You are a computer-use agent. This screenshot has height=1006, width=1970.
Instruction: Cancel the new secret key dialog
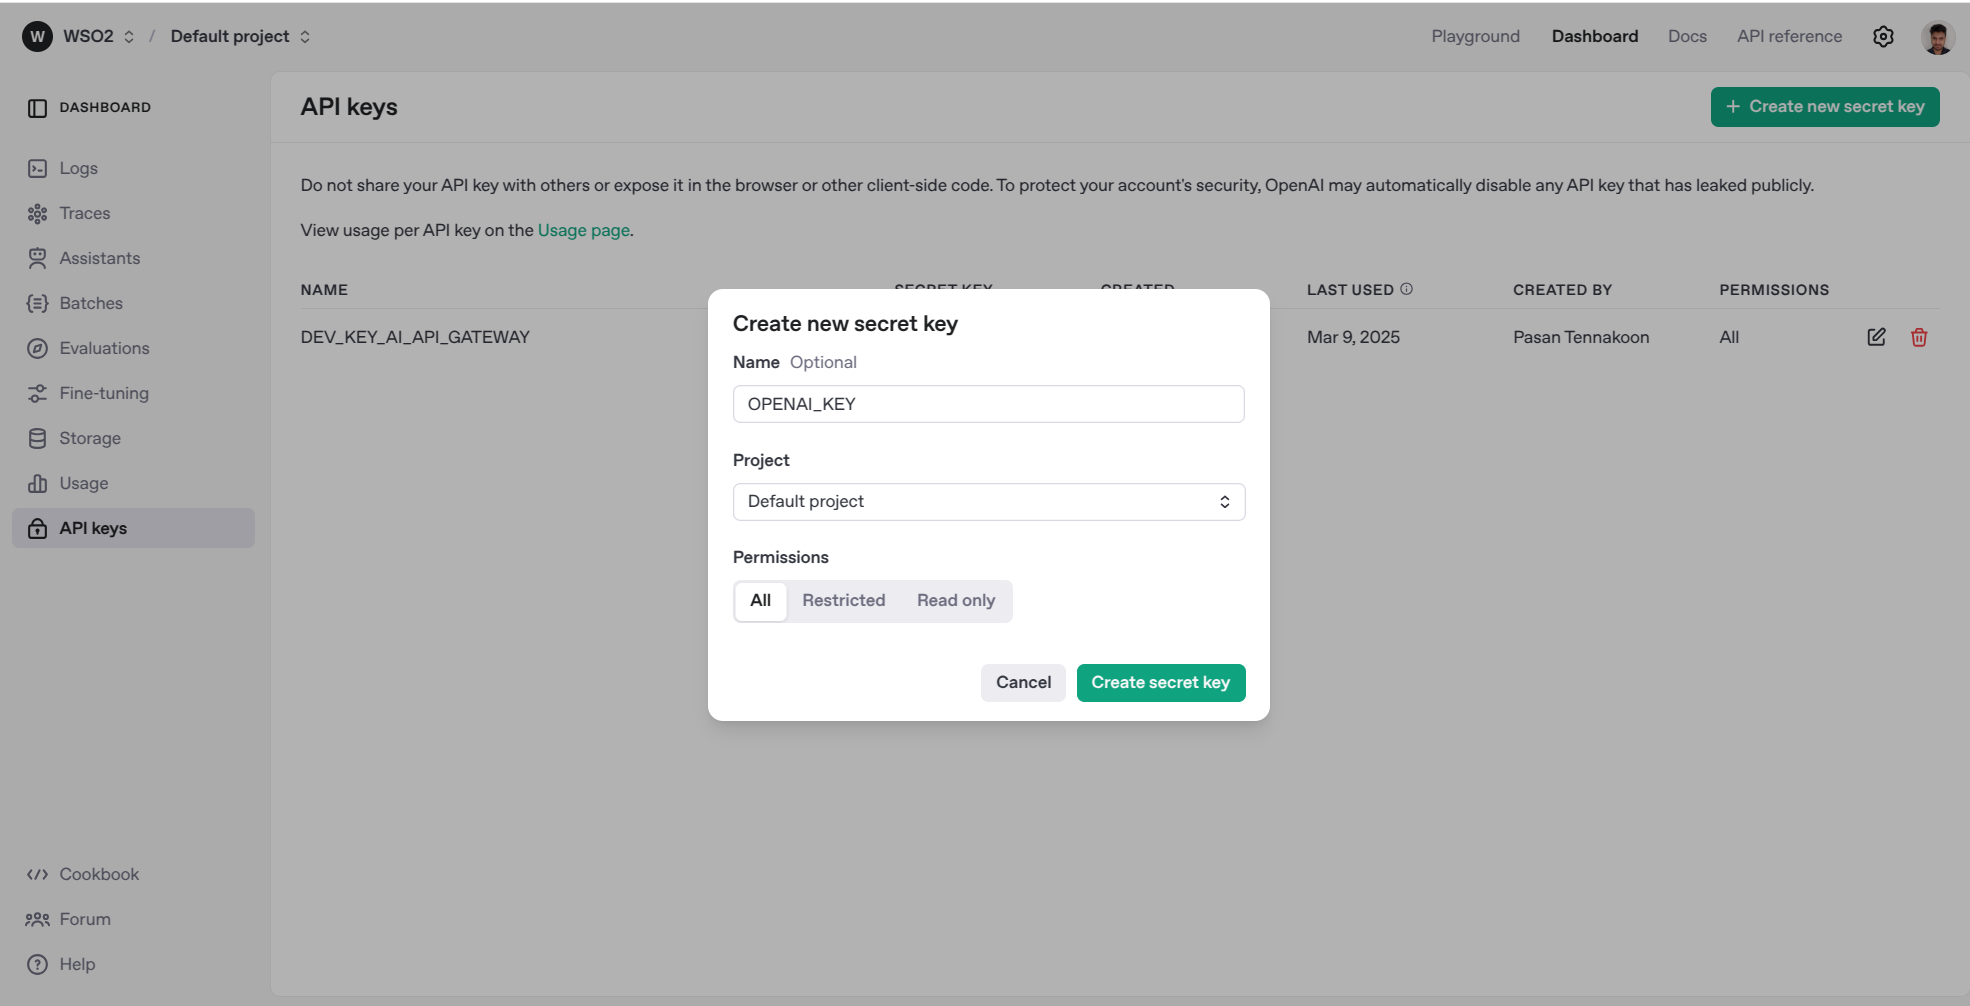coord(1022,683)
